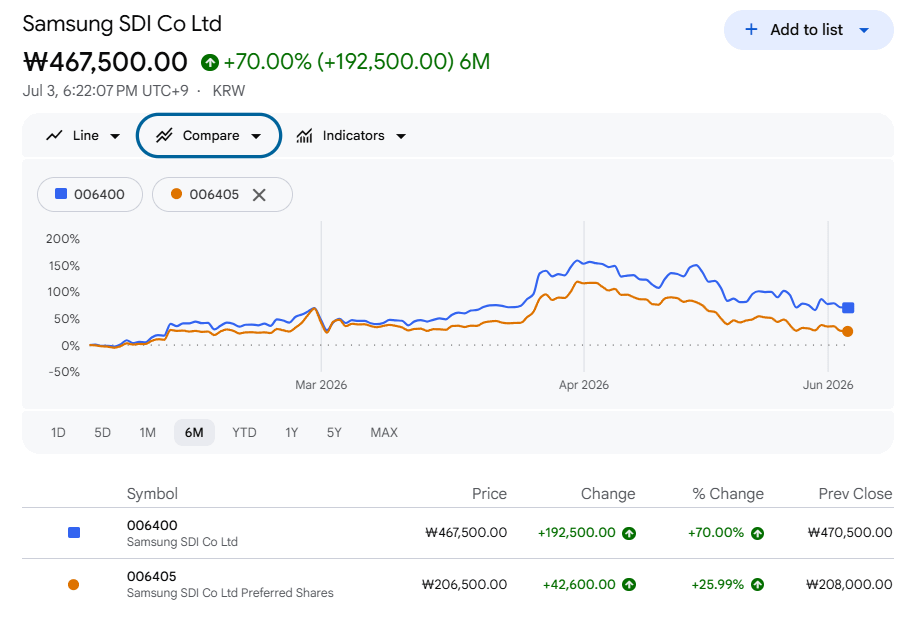Click the ₩467,500.00 headline price

coord(105,62)
